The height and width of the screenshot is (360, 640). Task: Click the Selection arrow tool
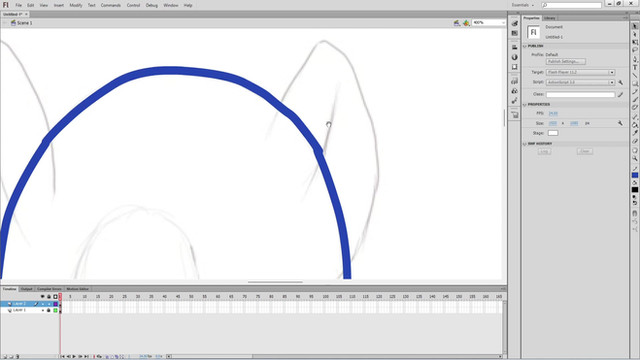[635, 26]
